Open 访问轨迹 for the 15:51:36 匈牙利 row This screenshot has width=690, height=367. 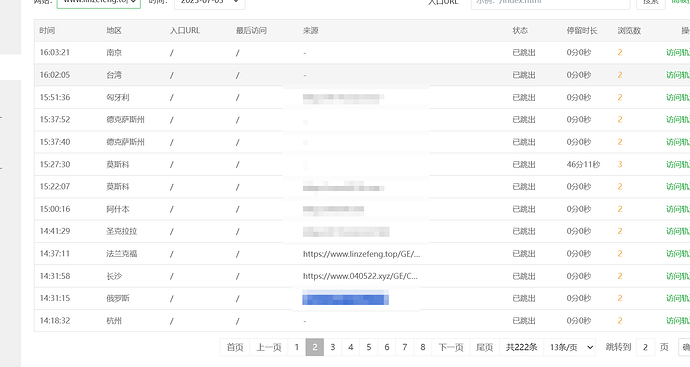point(678,97)
